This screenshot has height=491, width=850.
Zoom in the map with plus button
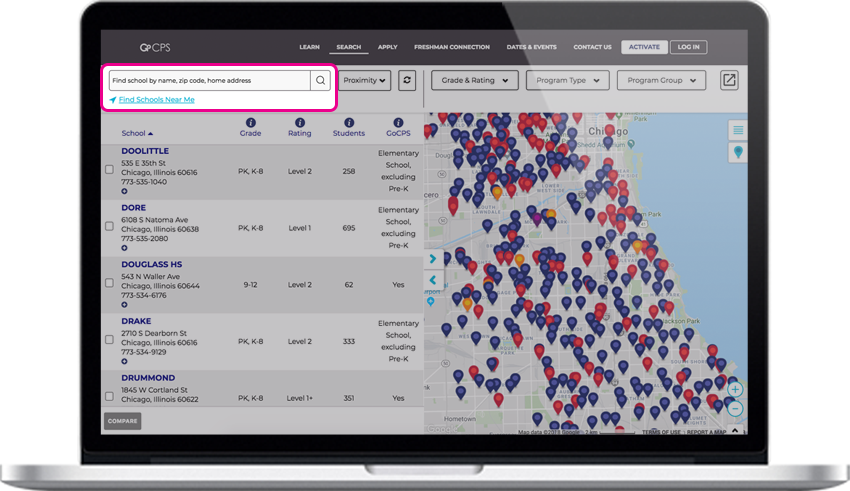click(x=735, y=389)
